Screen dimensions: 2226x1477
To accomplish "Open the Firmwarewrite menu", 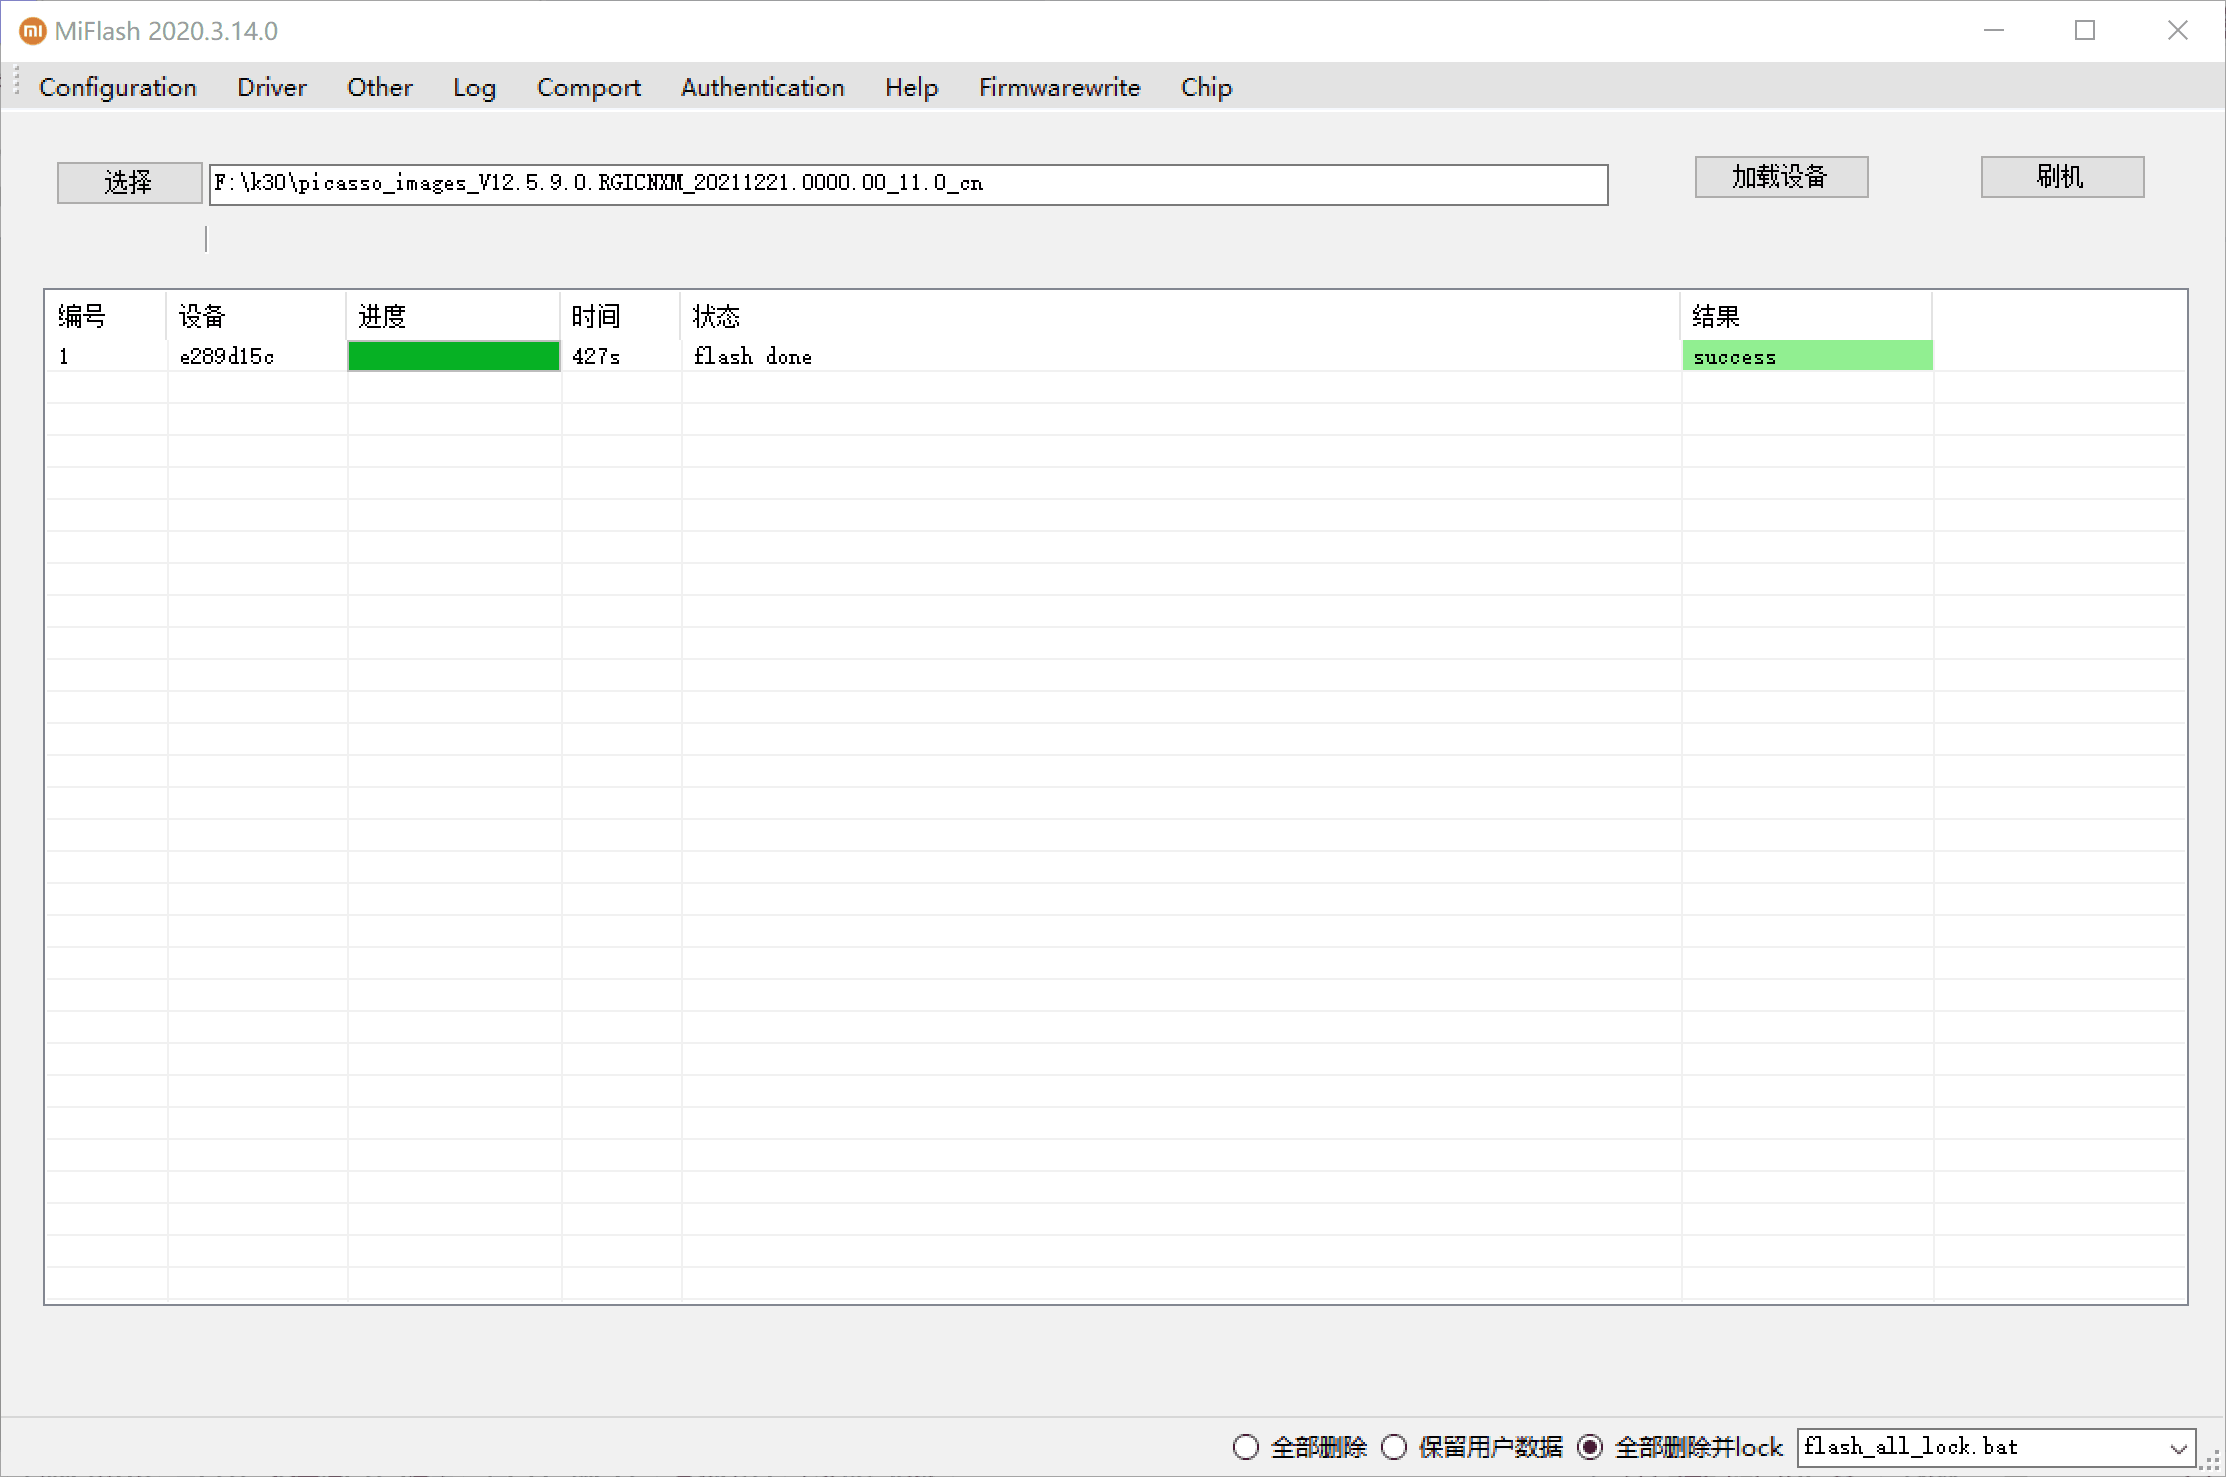I will point(1059,87).
